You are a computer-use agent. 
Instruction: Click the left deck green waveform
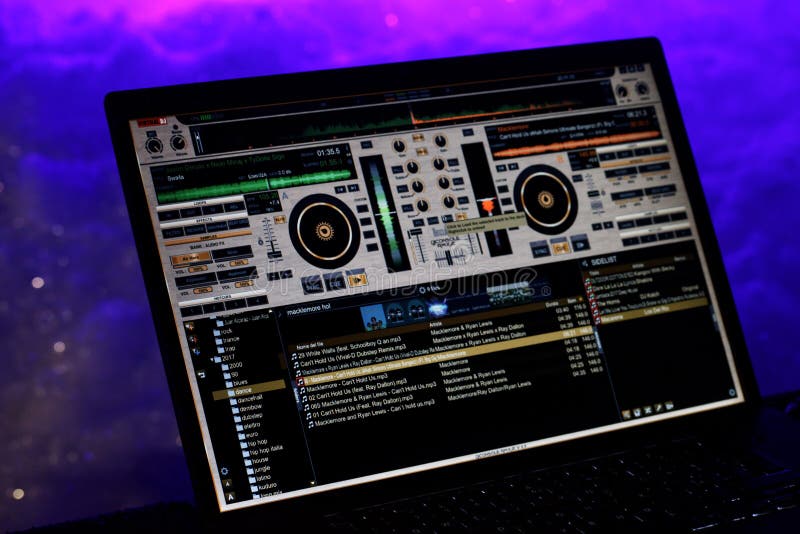[255, 188]
